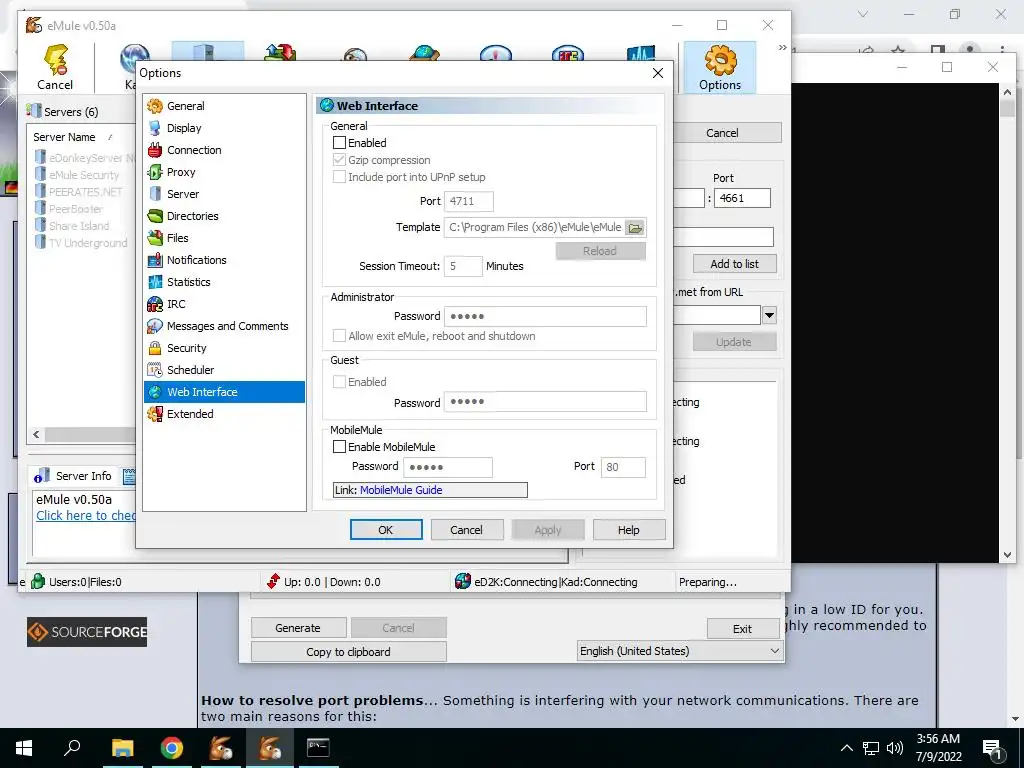Open File Explorer from the taskbar
The width and height of the screenshot is (1024, 768).
pyautogui.click(x=122, y=748)
